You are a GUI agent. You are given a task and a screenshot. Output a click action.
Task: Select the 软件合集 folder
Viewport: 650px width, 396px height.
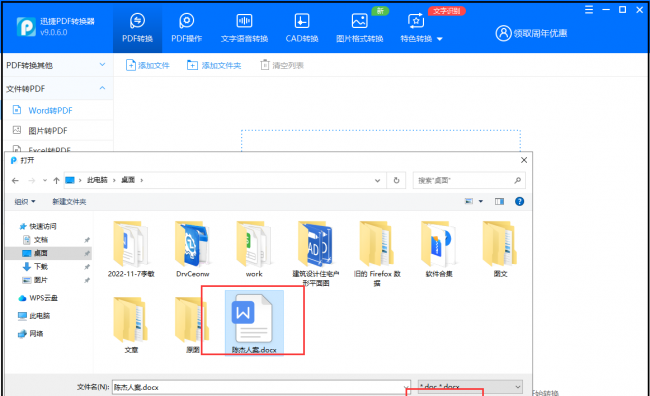(x=439, y=250)
